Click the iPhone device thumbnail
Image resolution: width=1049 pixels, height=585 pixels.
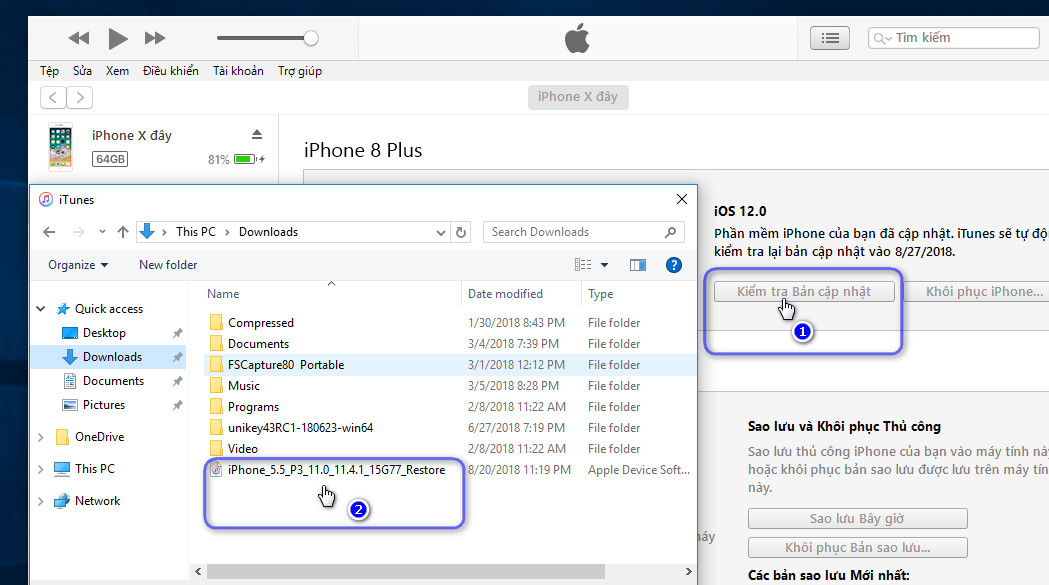[60, 147]
